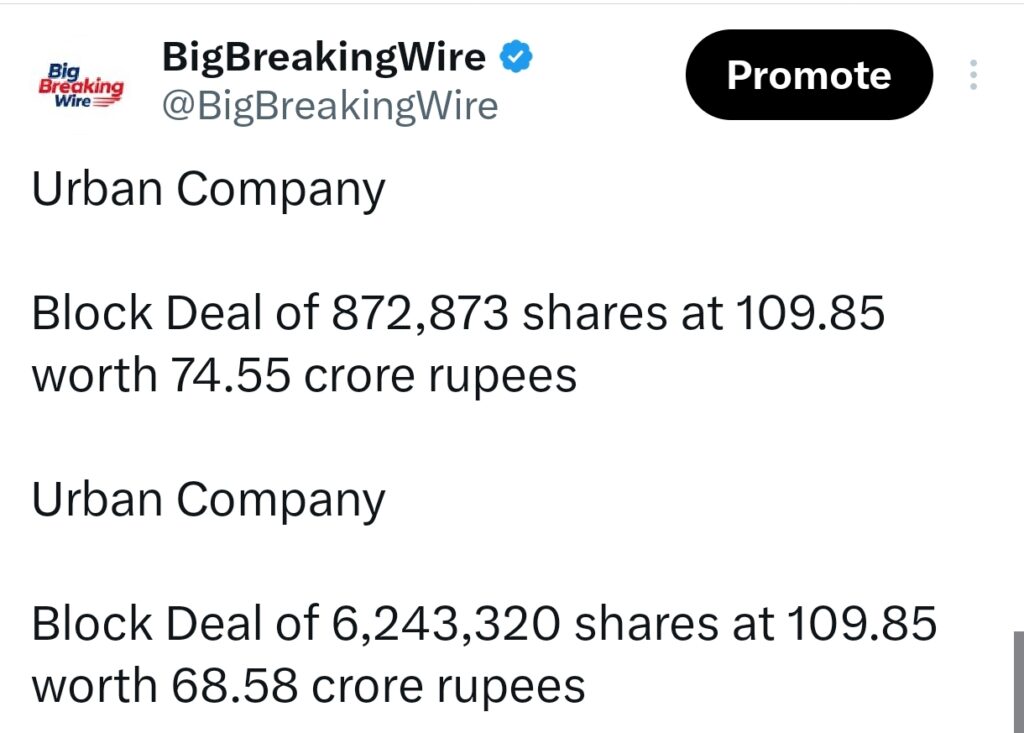Select the verification badge next to the username
1024x733 pixels.
(x=515, y=57)
